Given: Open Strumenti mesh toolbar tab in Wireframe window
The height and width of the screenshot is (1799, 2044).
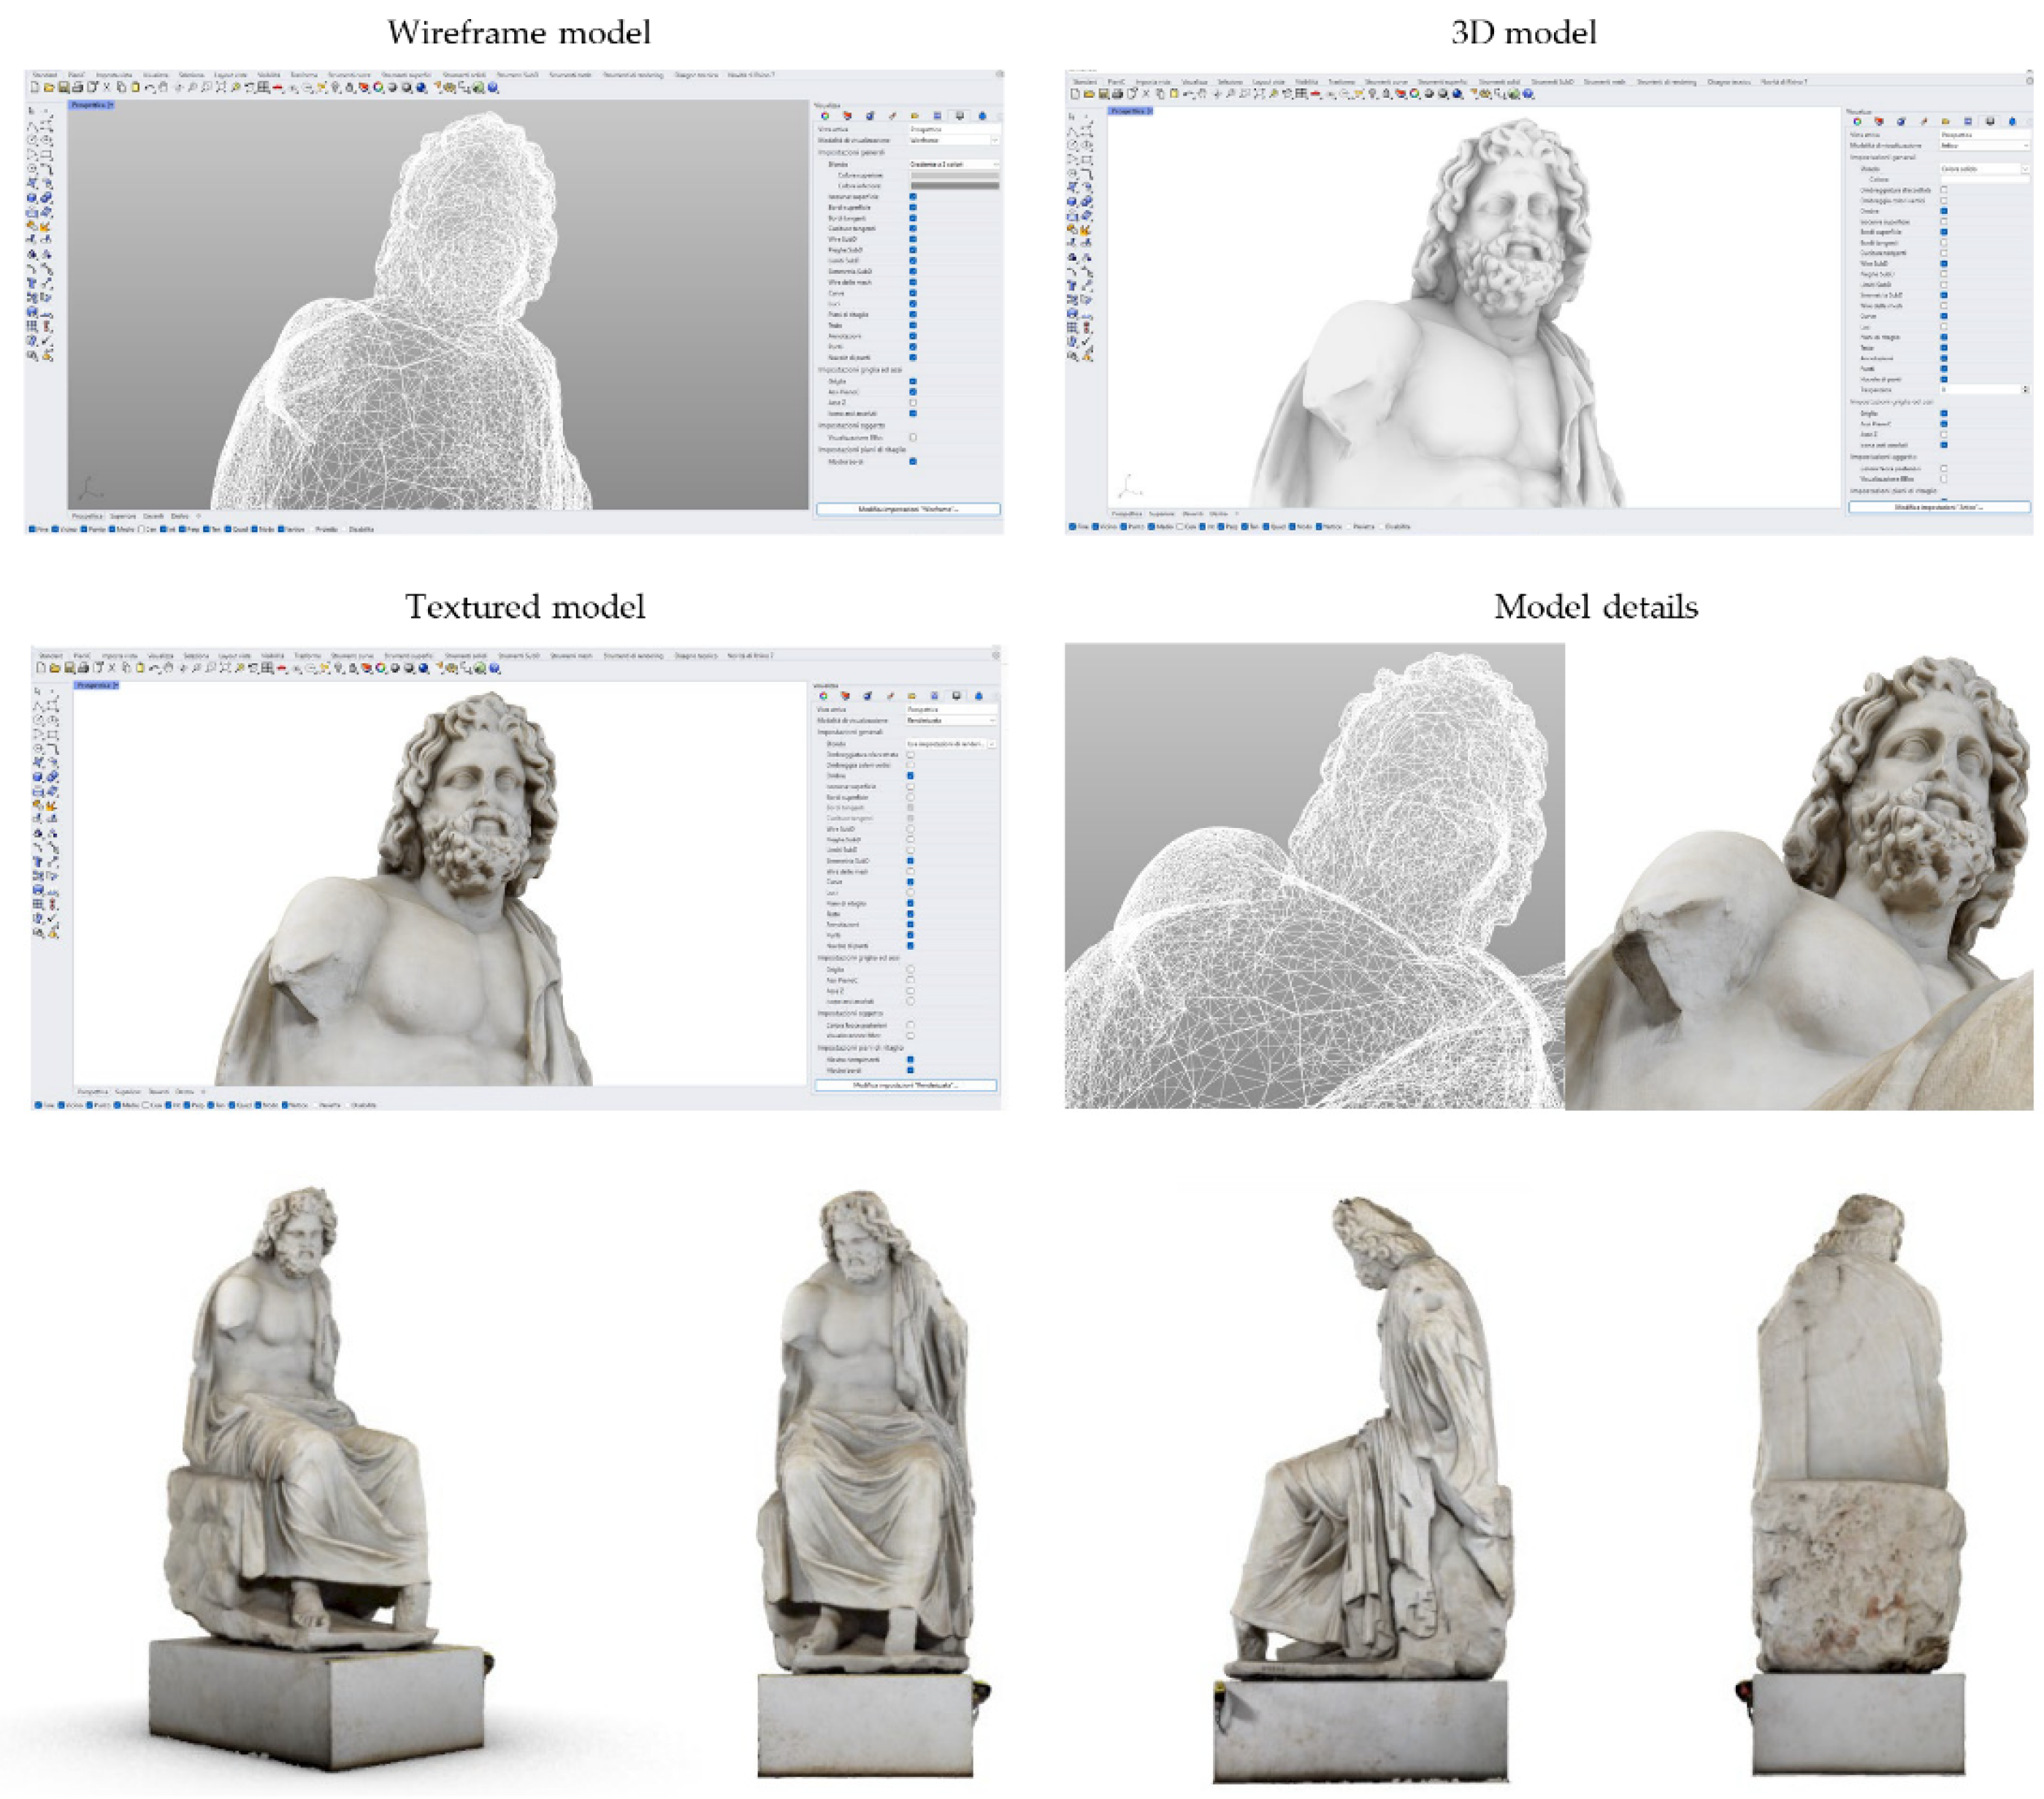Looking at the screenshot, I should pos(570,75).
